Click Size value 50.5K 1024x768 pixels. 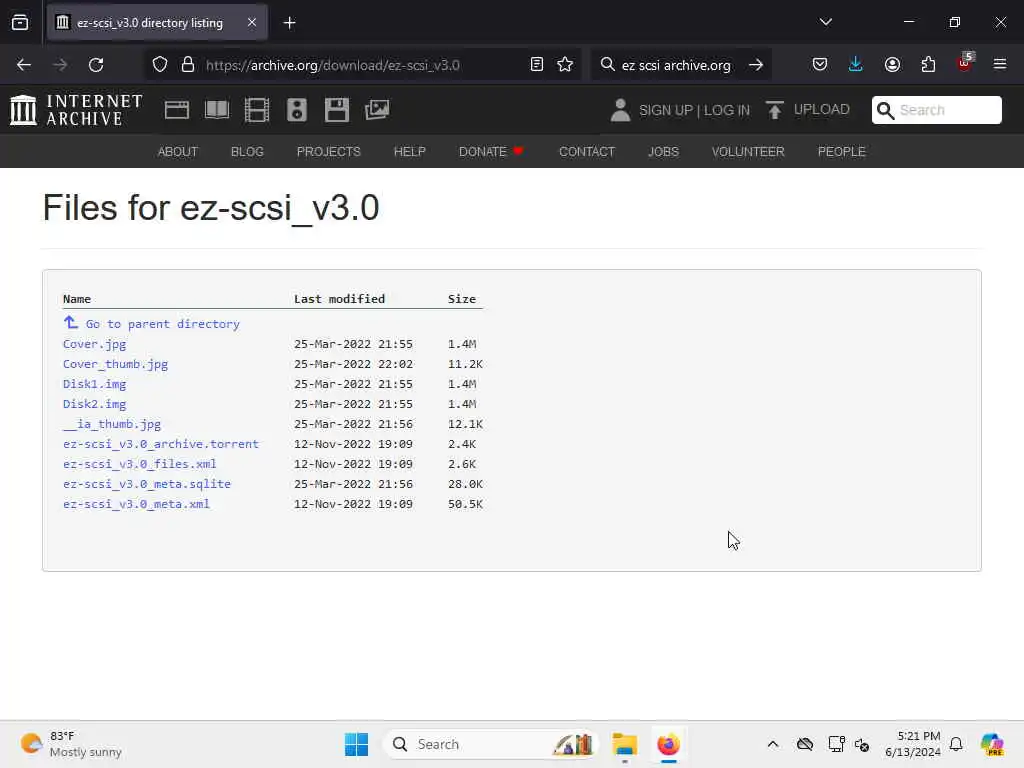[x=465, y=504]
